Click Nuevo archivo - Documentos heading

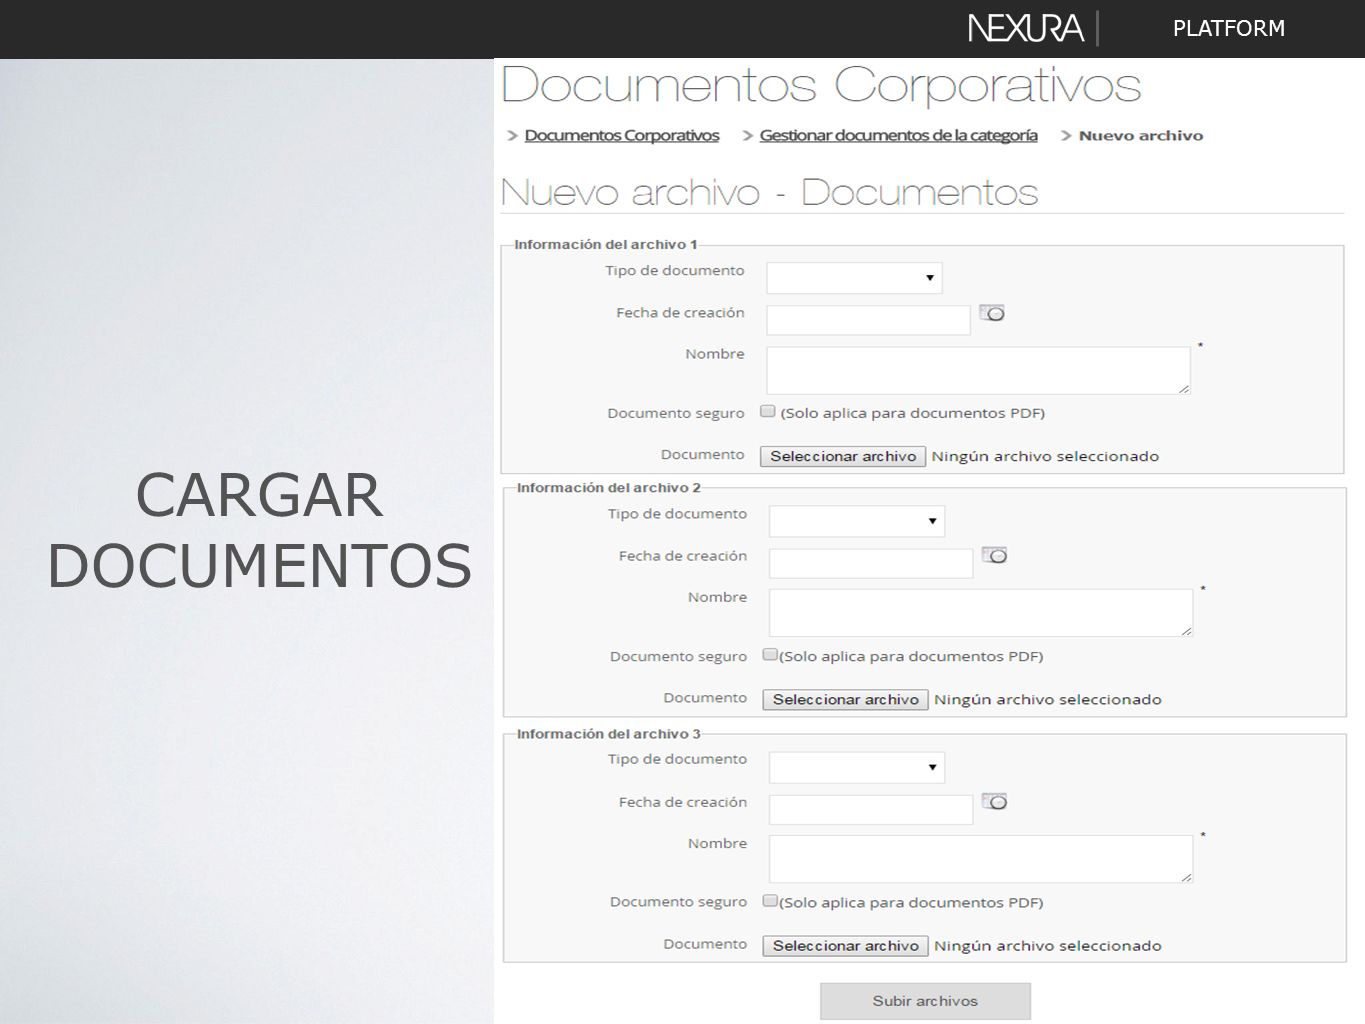point(769,192)
